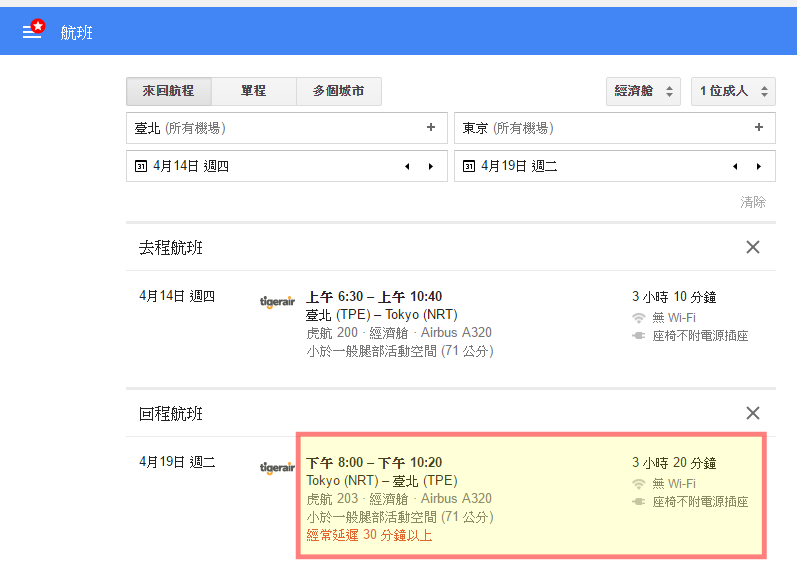Select 來回航程 round trip tab
797x562 pixels.
pyautogui.click(x=168, y=91)
